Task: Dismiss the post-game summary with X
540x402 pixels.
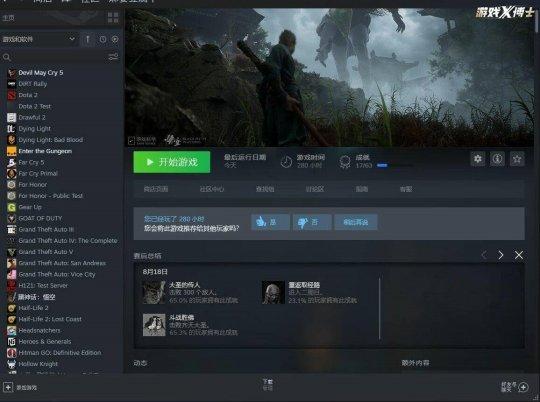Action: click(519, 255)
